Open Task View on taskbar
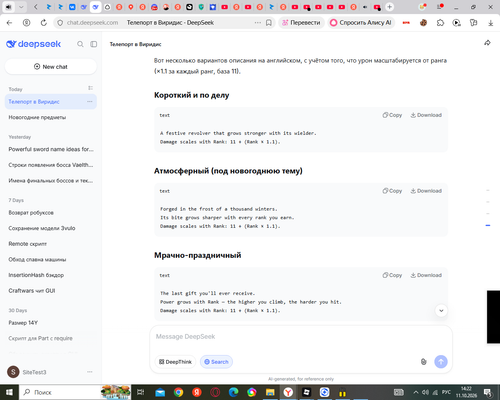500x400 pixels. click(141, 392)
